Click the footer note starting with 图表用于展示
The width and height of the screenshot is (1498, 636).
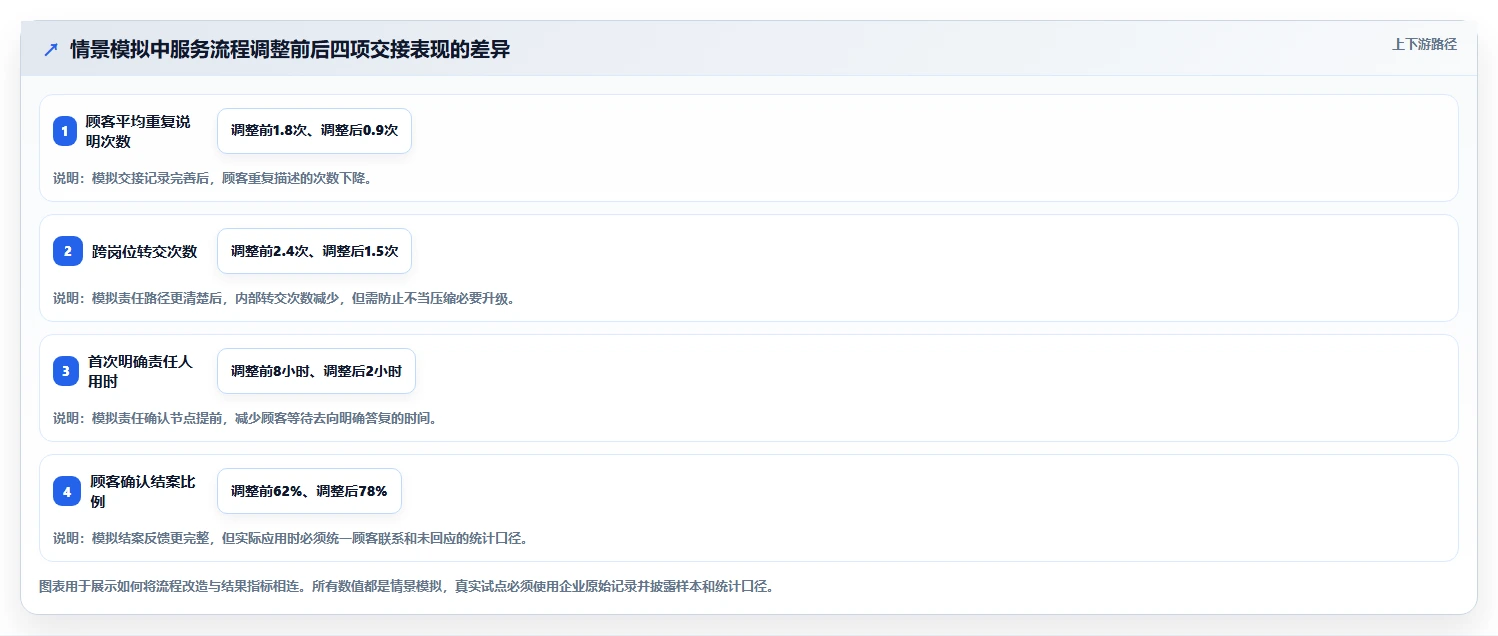pos(406,587)
